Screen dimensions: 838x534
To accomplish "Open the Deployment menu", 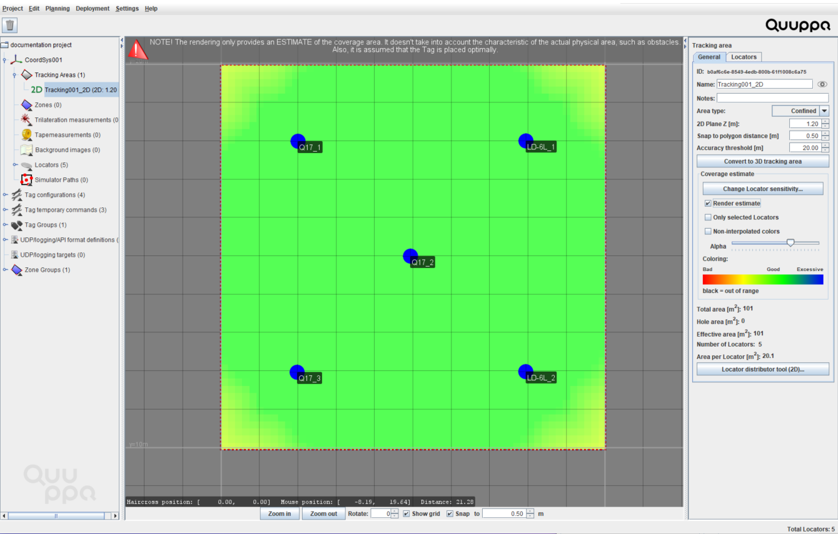I will [92, 9].
